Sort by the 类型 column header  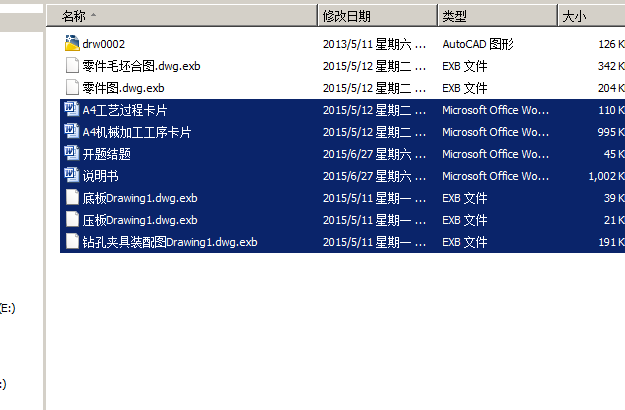pos(497,16)
